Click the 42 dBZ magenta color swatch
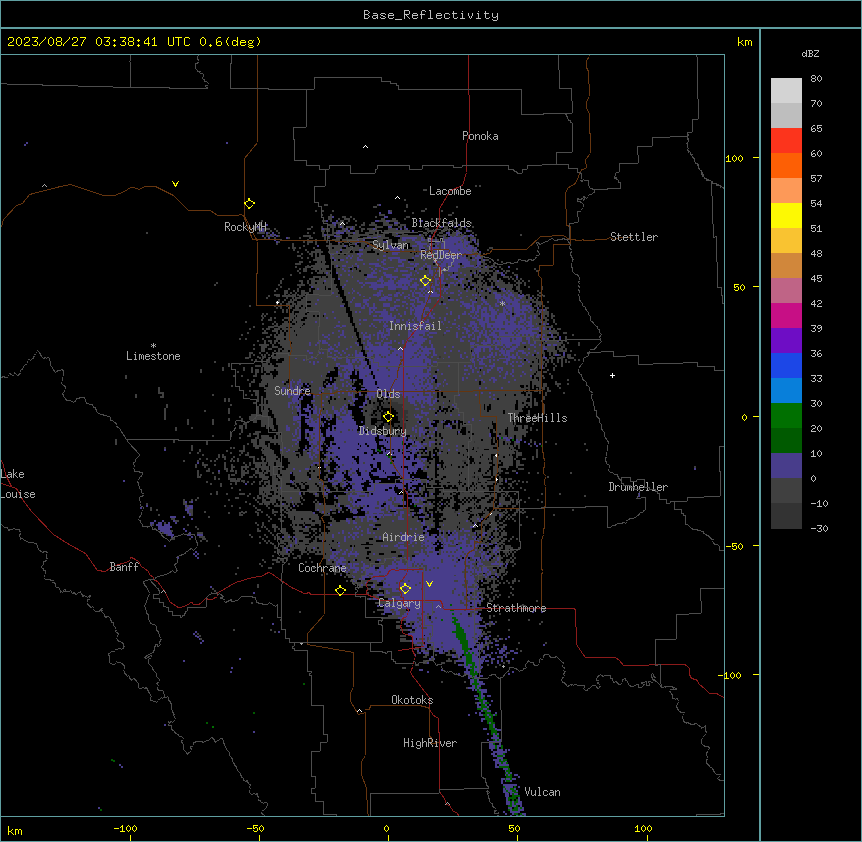Image resolution: width=862 pixels, height=842 pixels. (786, 315)
